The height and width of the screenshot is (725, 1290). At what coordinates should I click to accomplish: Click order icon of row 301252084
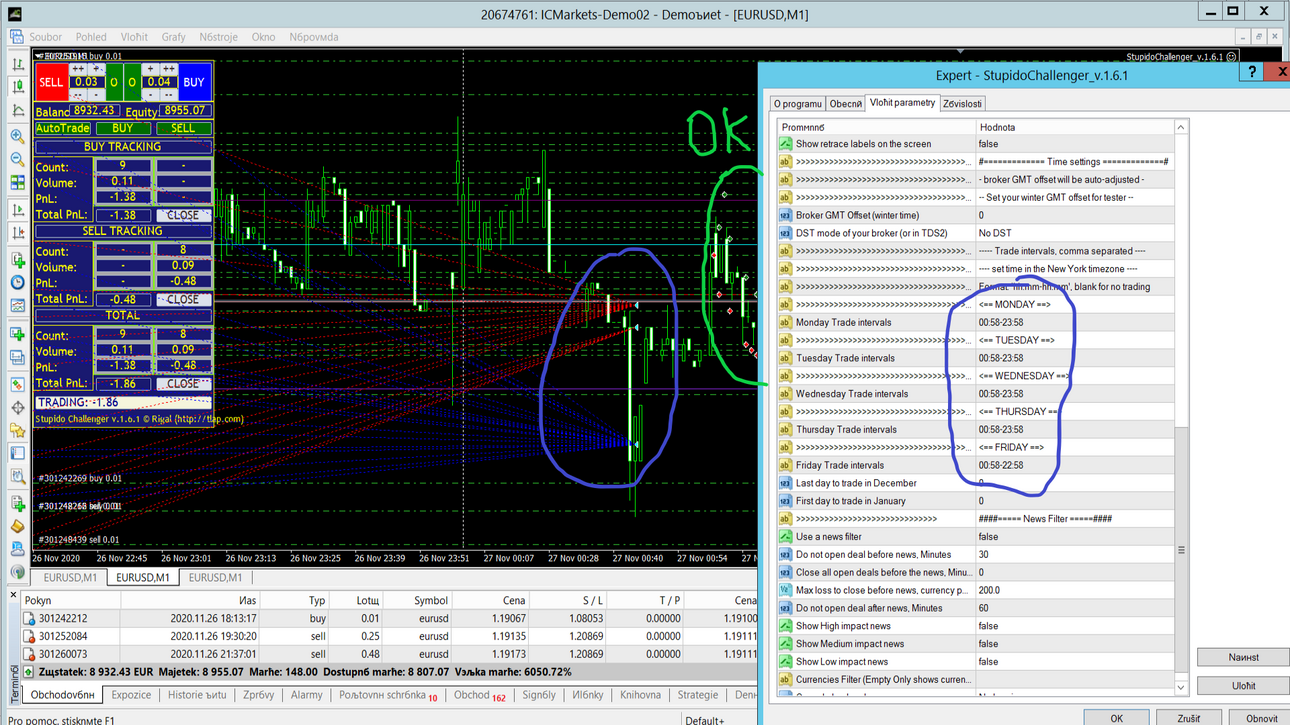click(x=29, y=636)
